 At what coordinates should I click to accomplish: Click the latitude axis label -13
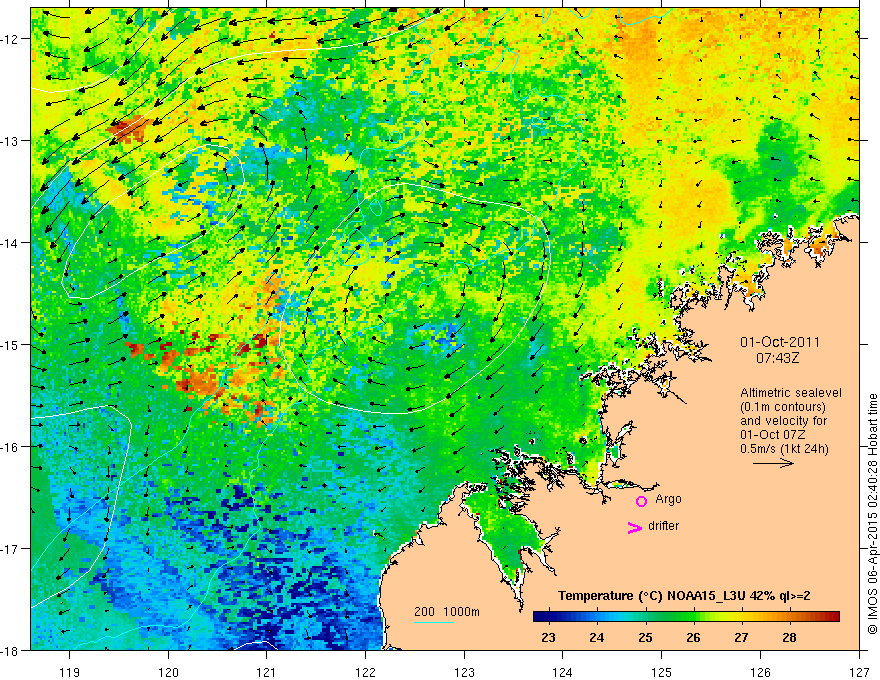[x=10, y=140]
